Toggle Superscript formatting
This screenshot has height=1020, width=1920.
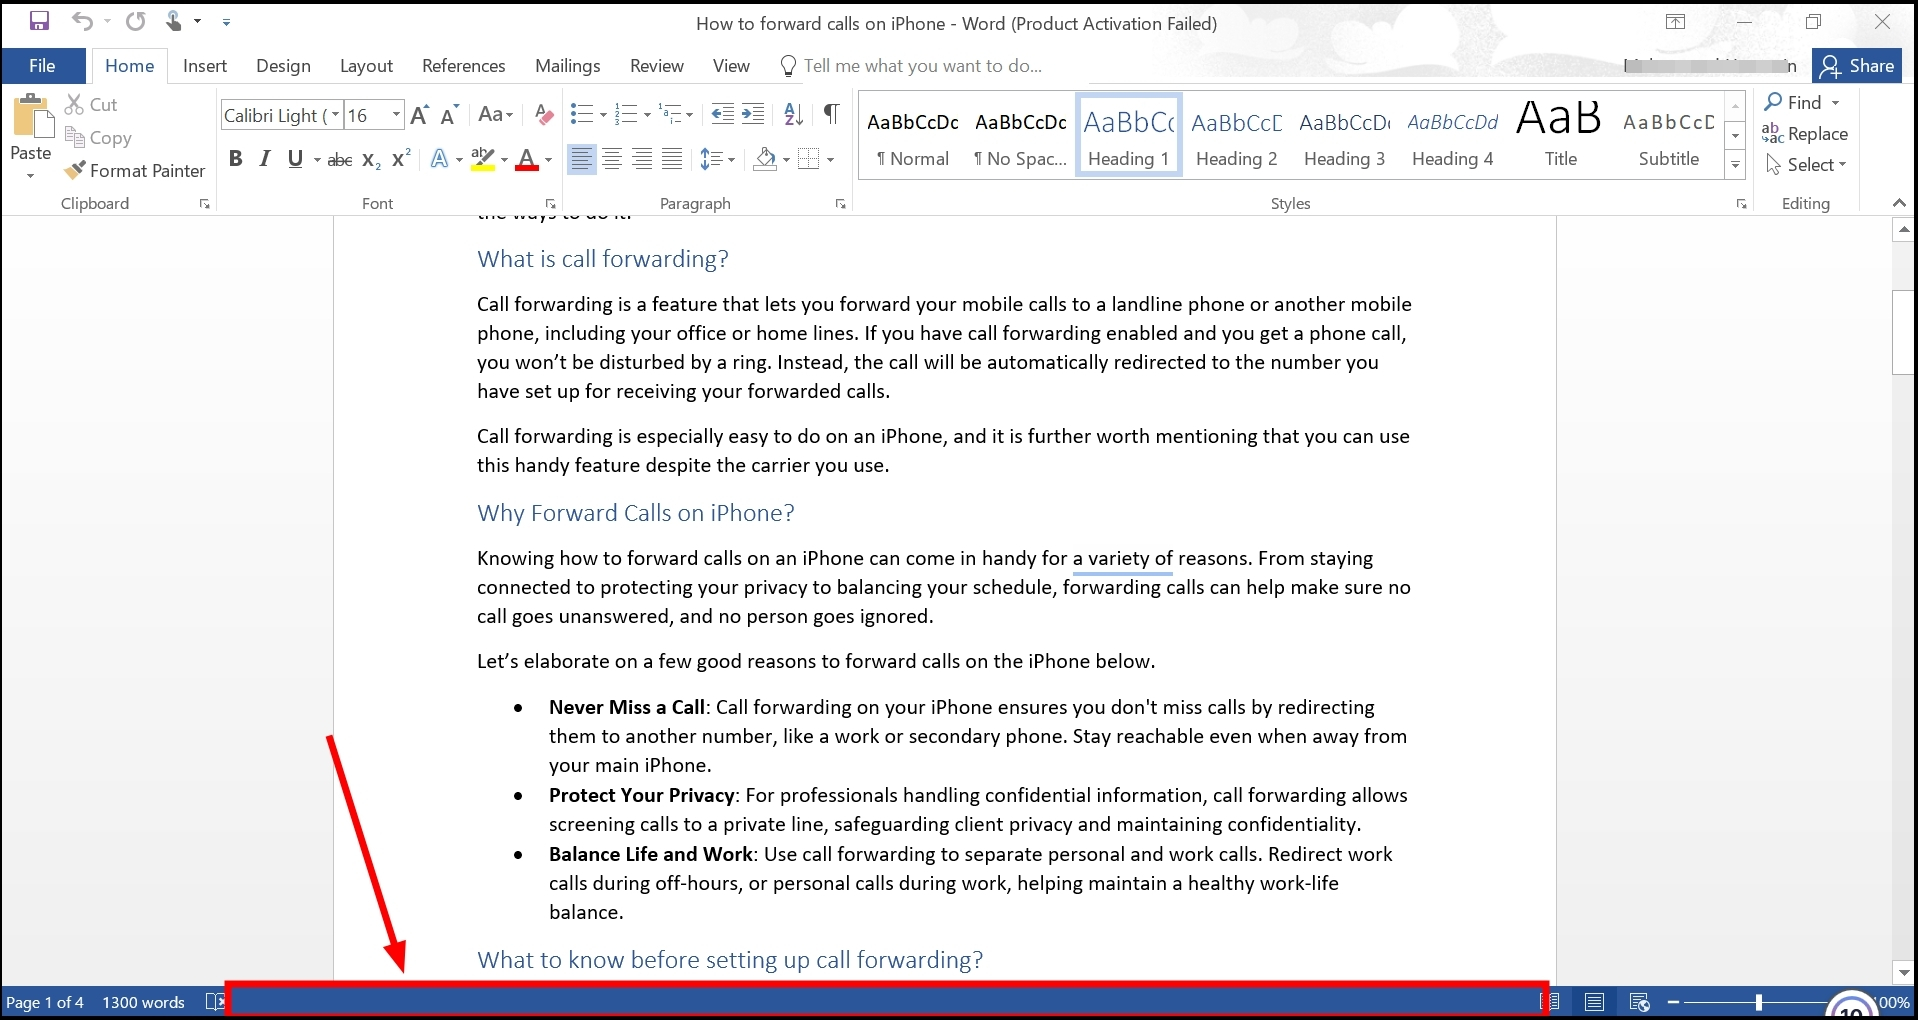(401, 159)
